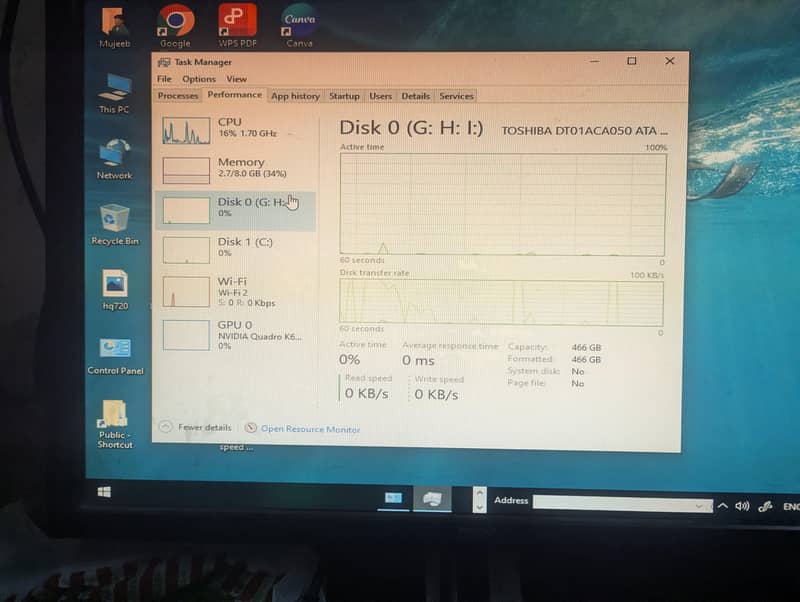800x602 pixels.
Task: Open the Mujeeb user folder desktop icon
Action: click(x=115, y=27)
